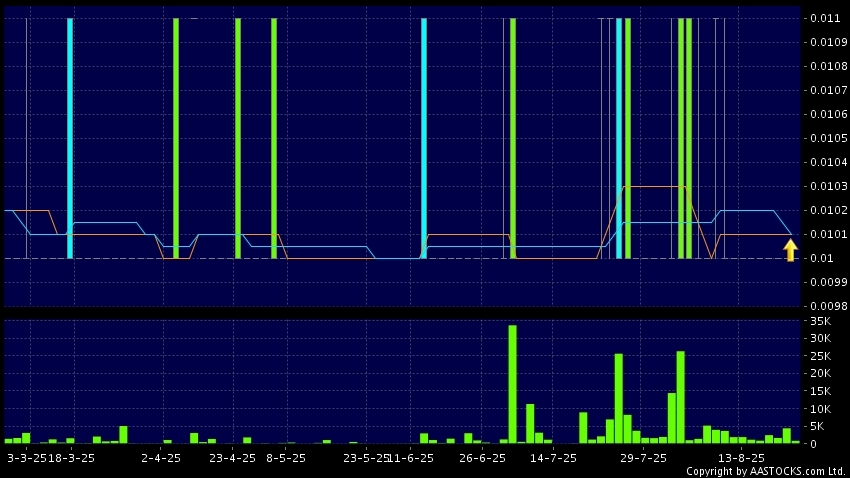Click the 5K volume axis label

[x=817, y=426]
